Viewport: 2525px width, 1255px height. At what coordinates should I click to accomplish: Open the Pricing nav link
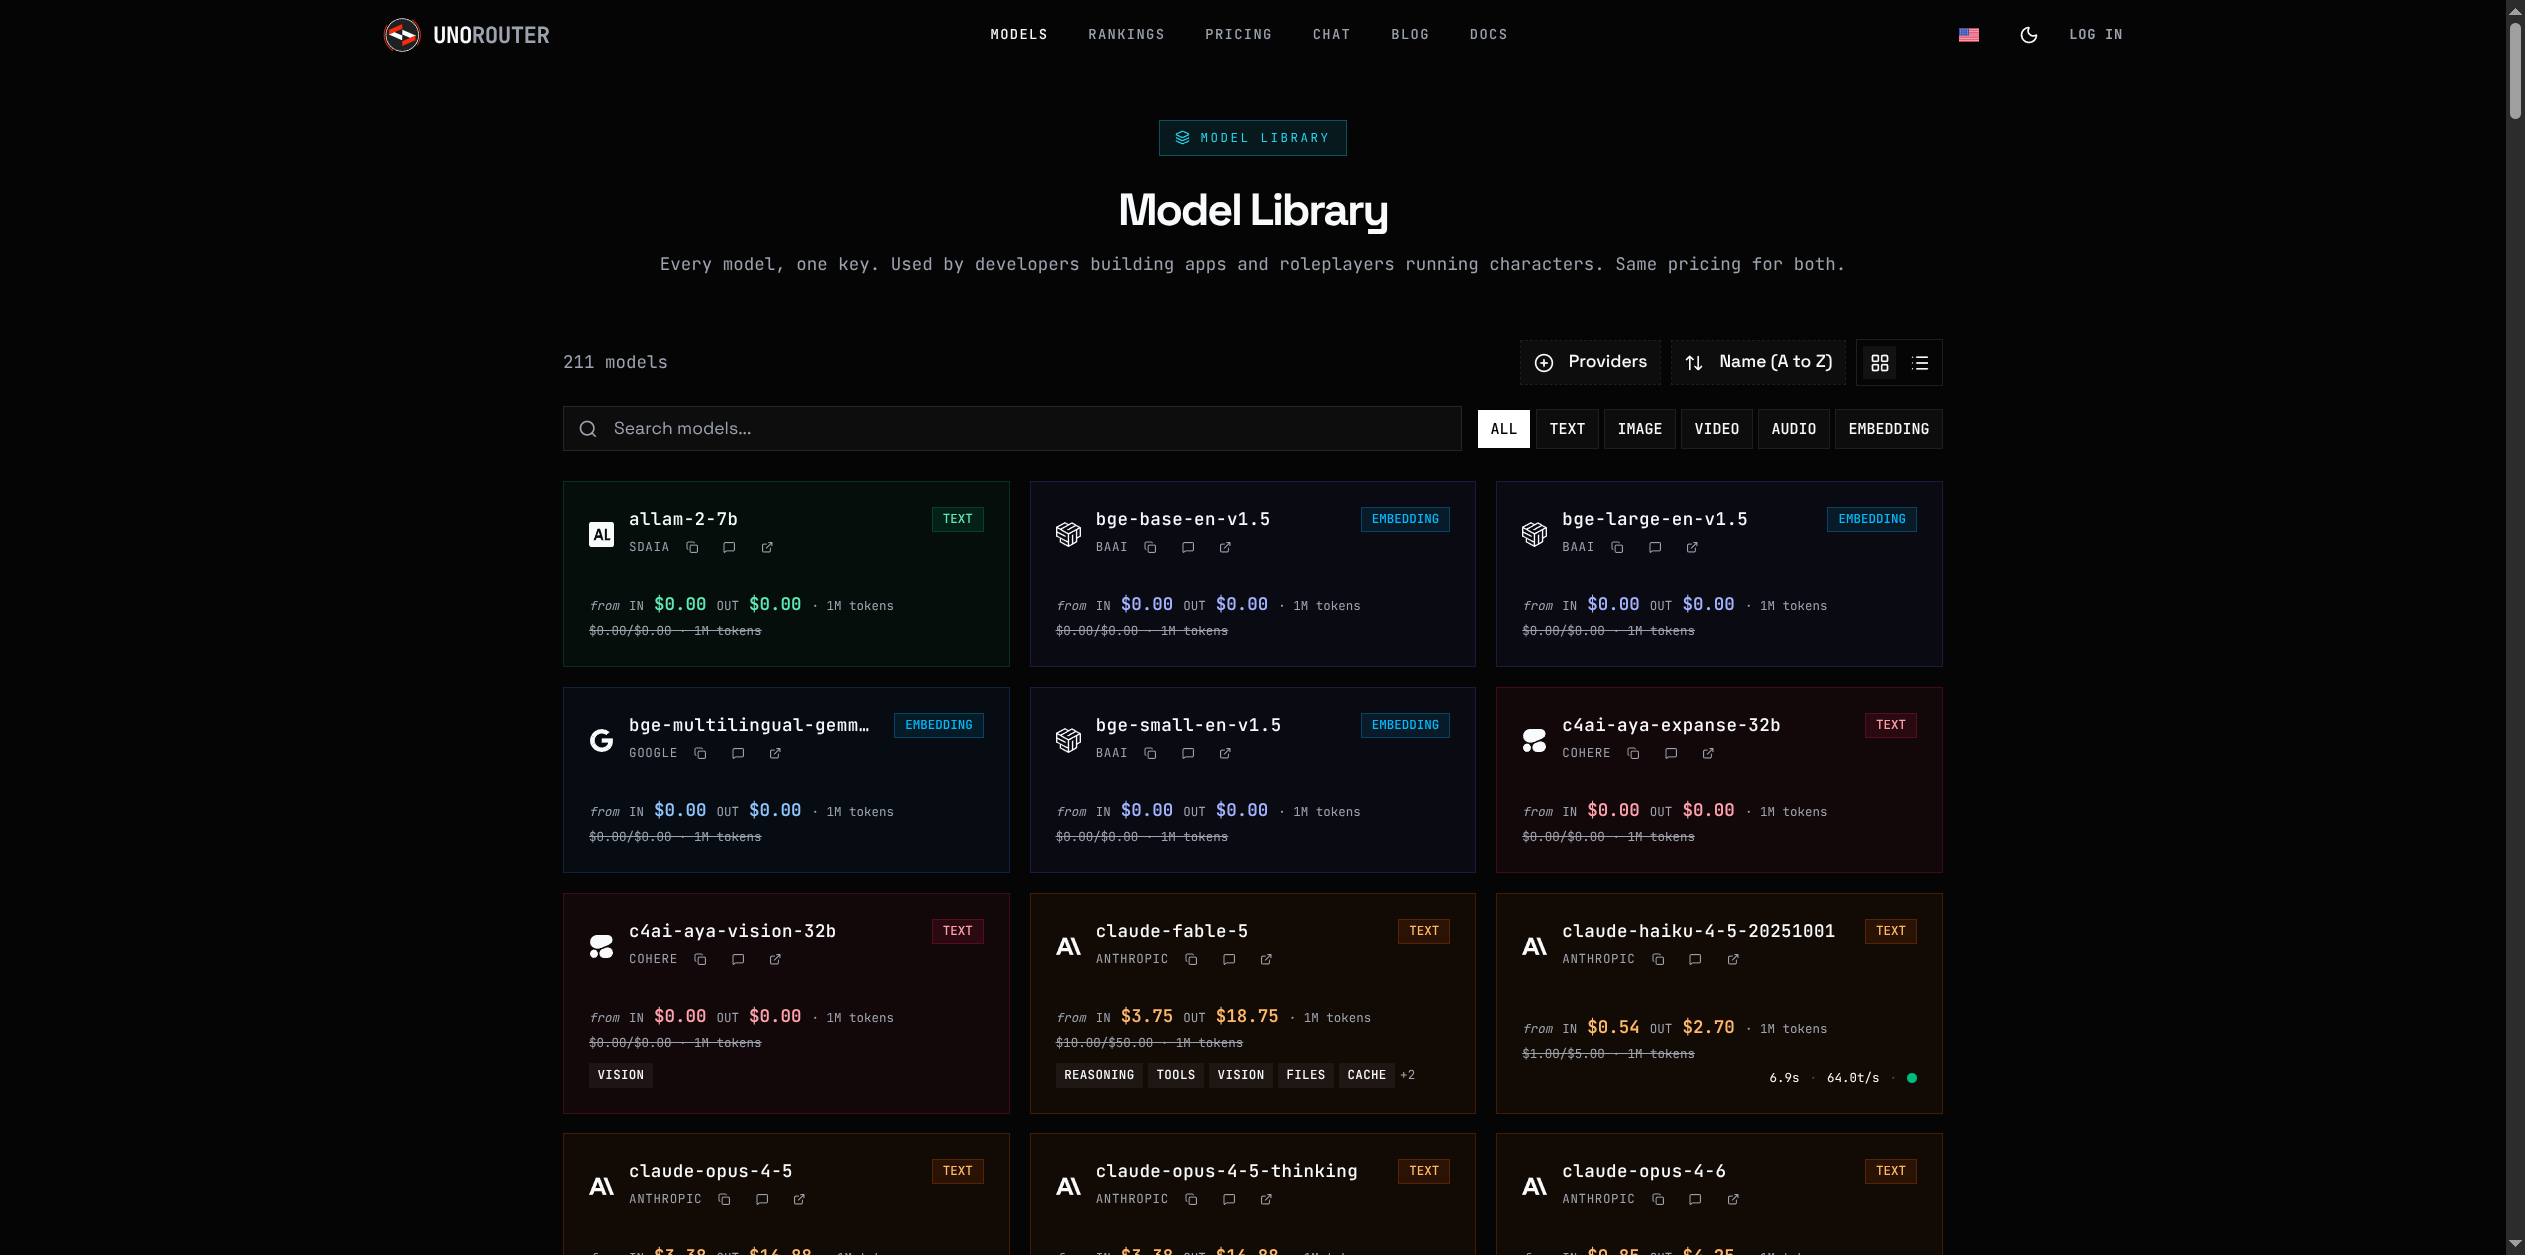(x=1238, y=35)
